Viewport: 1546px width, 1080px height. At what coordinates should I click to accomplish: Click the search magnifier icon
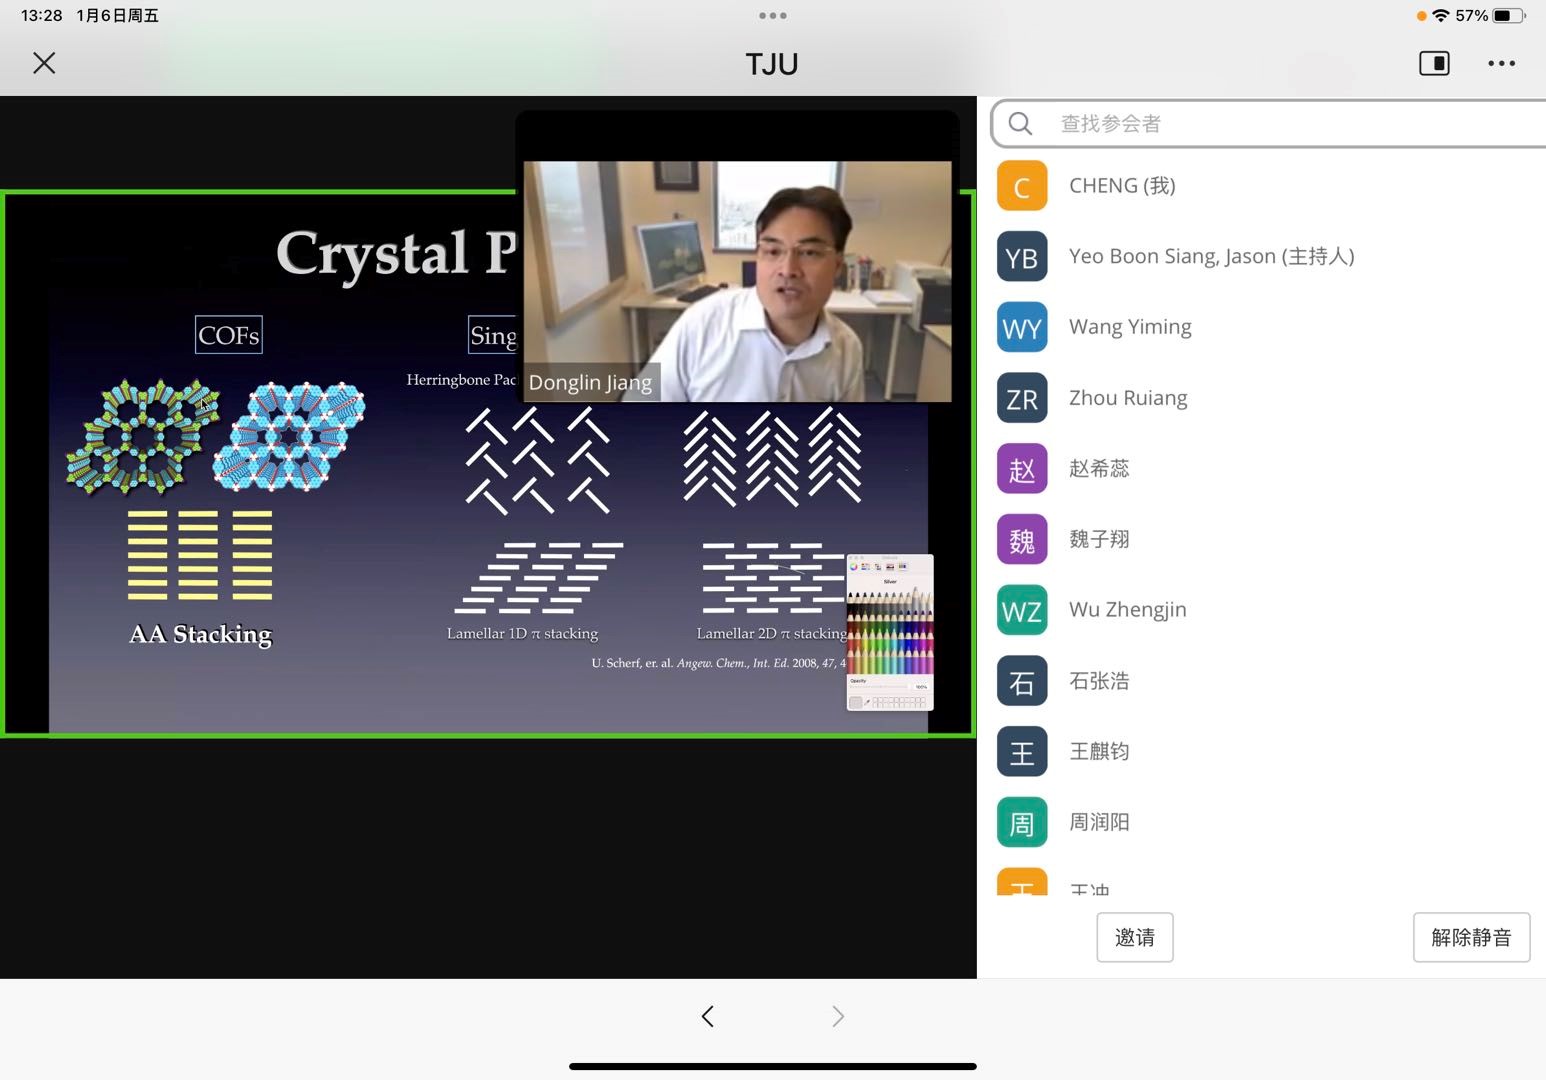[x=1020, y=123]
